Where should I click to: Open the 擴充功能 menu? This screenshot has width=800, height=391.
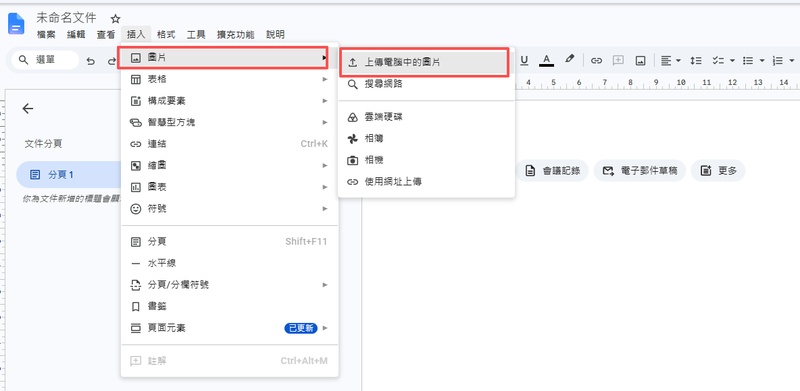pyautogui.click(x=235, y=35)
